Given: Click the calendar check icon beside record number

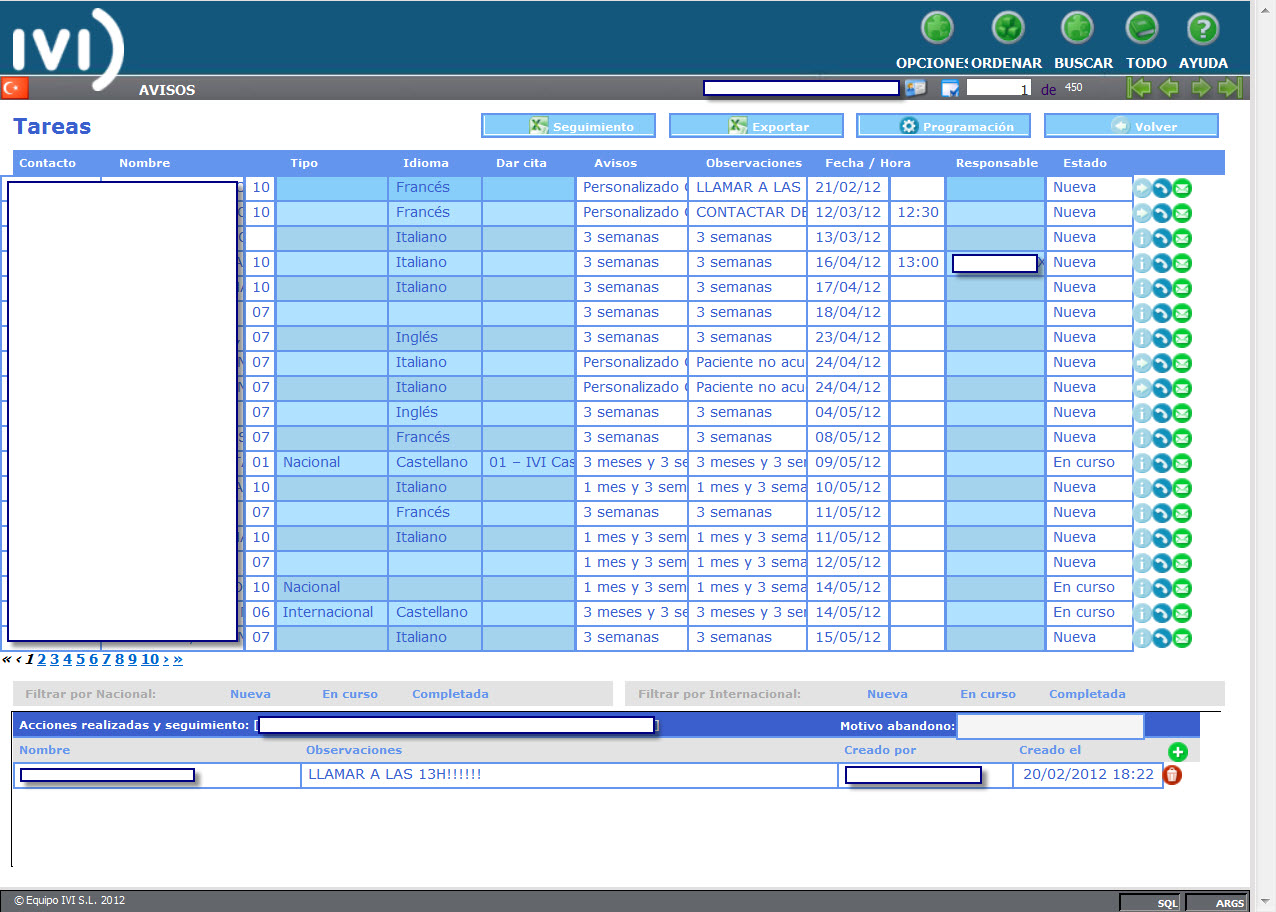Looking at the screenshot, I should 951,89.
